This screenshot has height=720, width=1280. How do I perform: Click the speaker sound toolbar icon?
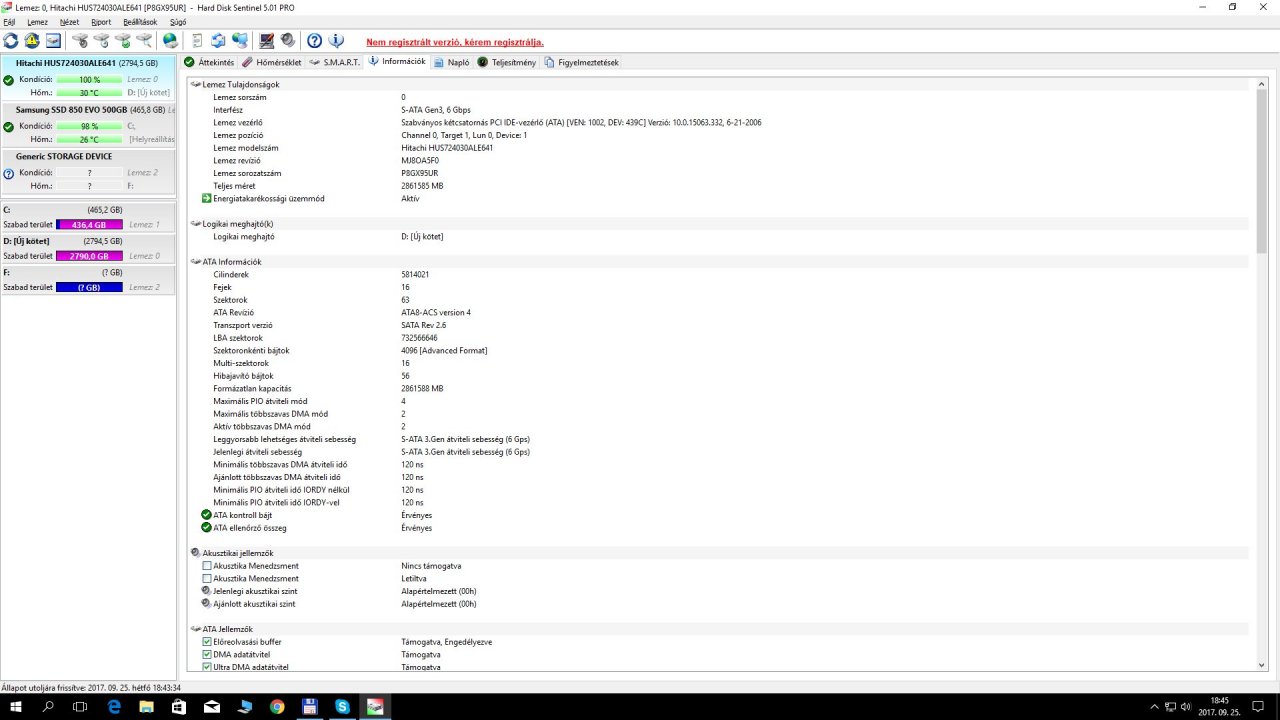point(288,41)
